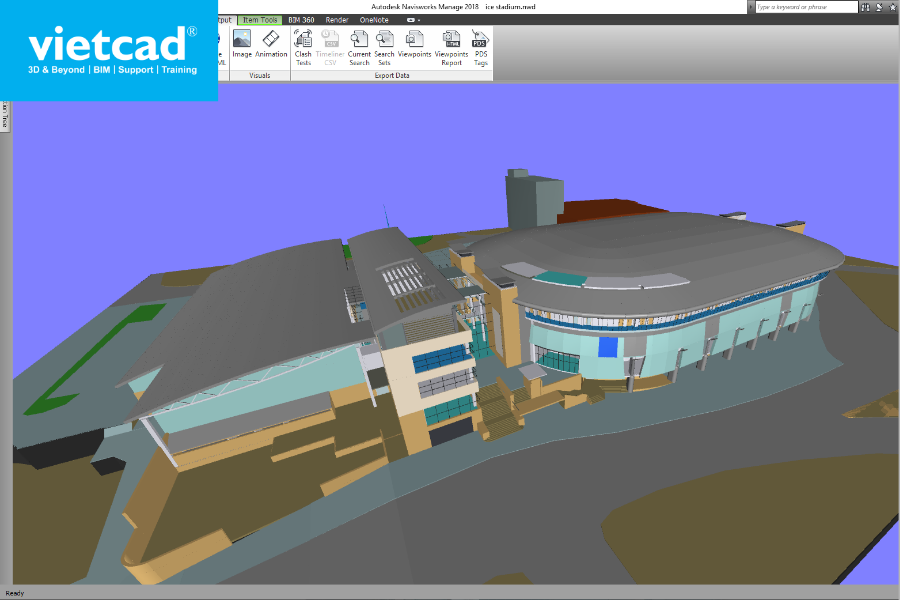Export Clash Tests data

(x=303, y=47)
